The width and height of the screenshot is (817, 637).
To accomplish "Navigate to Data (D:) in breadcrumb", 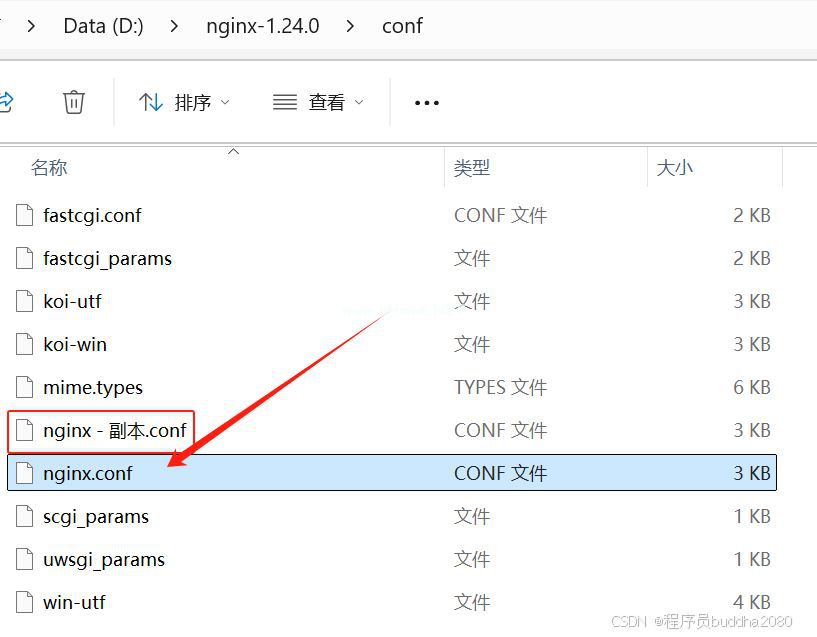I will click(x=103, y=26).
